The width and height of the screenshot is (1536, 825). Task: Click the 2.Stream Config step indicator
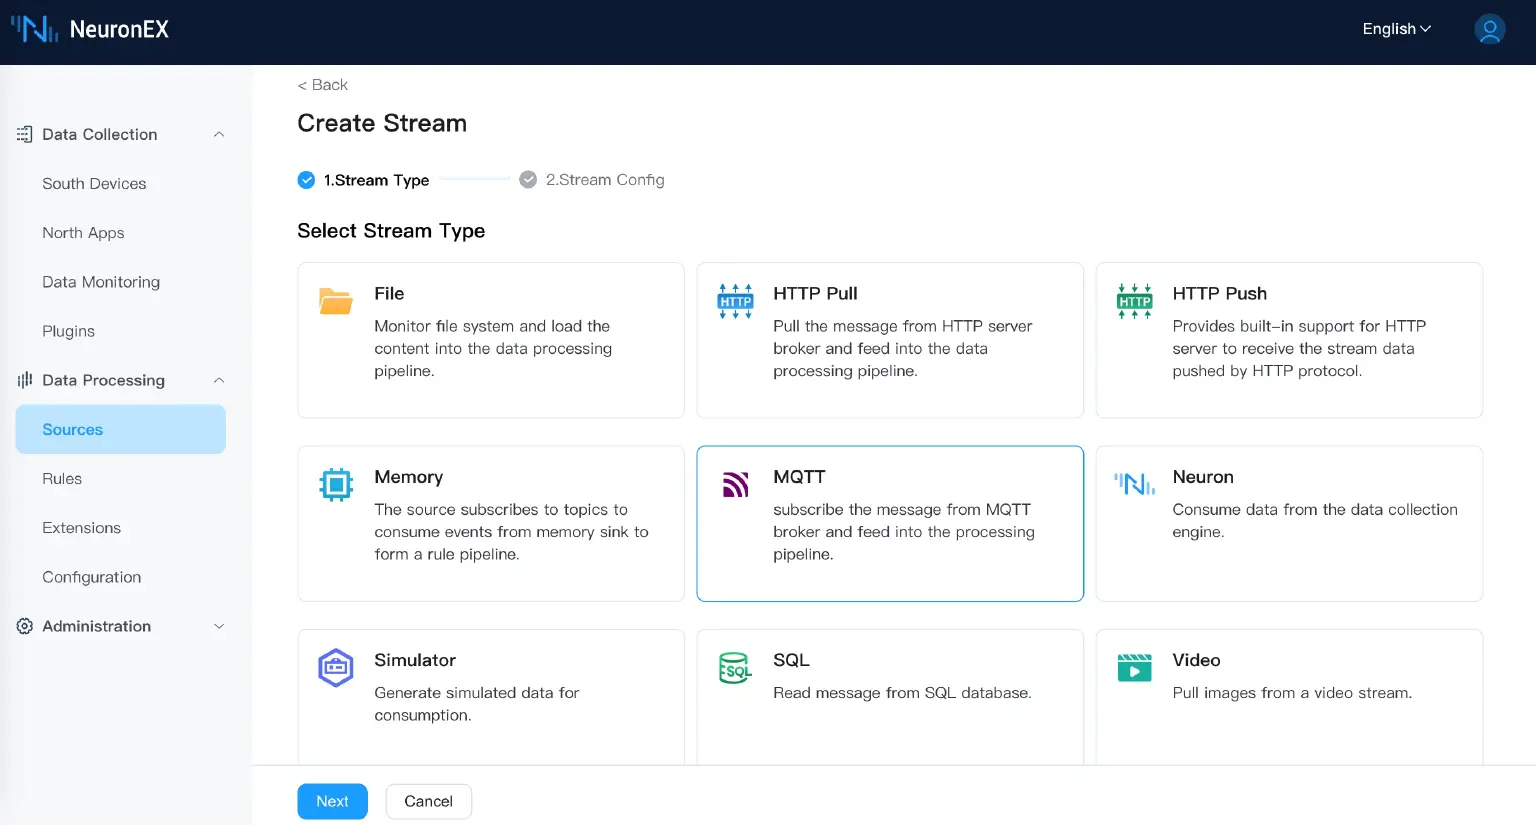(x=592, y=180)
